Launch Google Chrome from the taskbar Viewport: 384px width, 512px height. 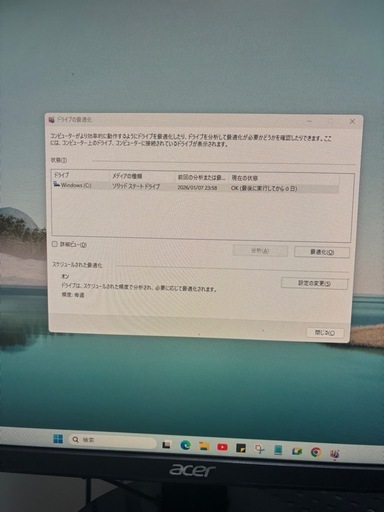pos(316,452)
